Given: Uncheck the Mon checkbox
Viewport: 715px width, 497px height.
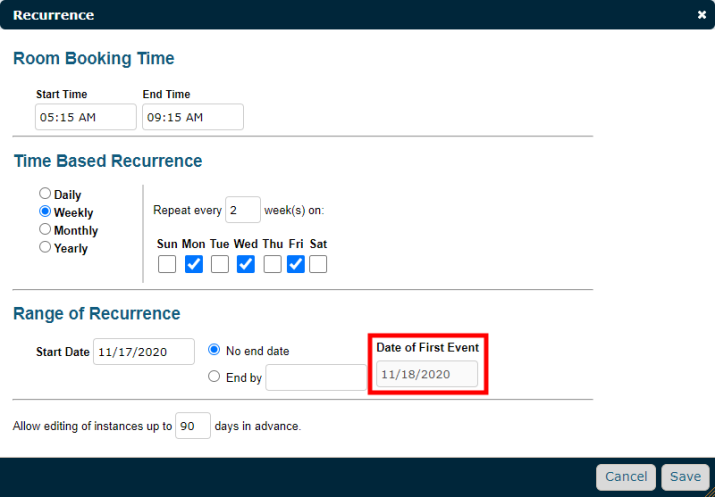Looking at the screenshot, I should point(194,264).
